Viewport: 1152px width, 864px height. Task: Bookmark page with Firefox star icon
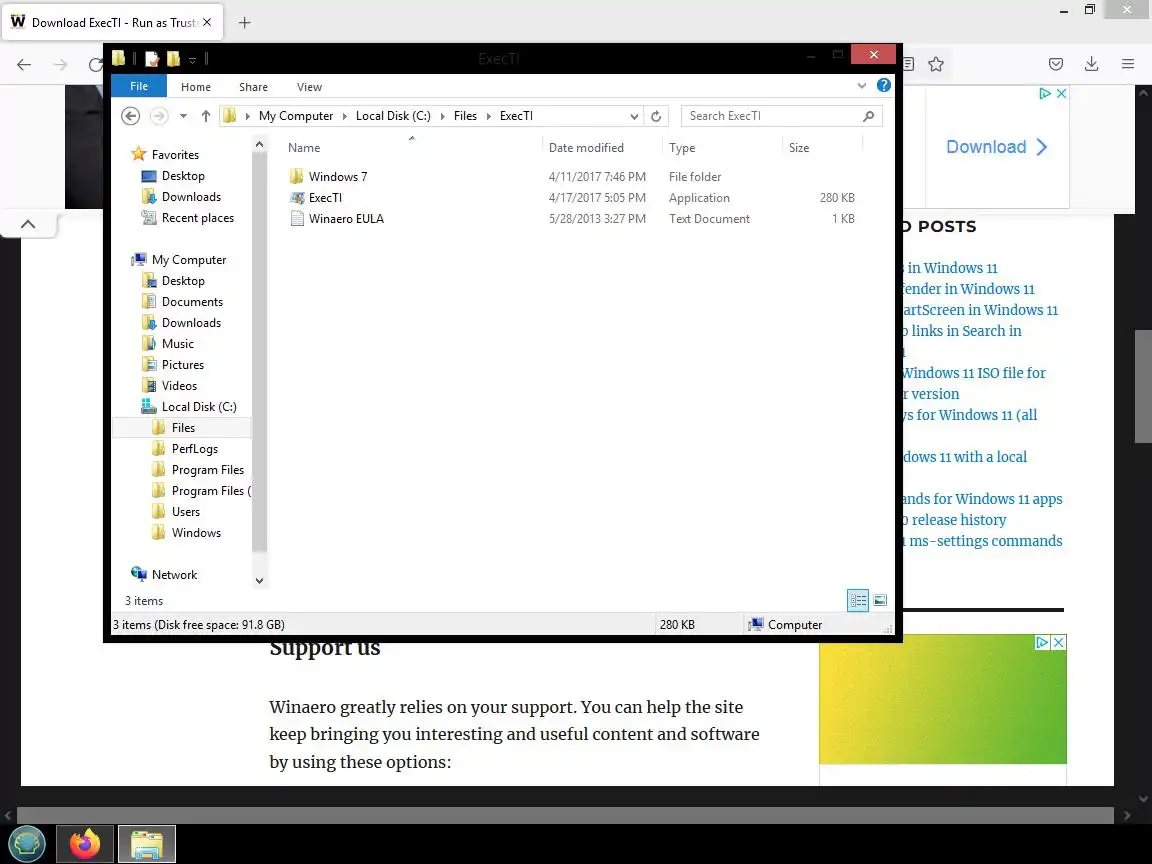(935, 65)
